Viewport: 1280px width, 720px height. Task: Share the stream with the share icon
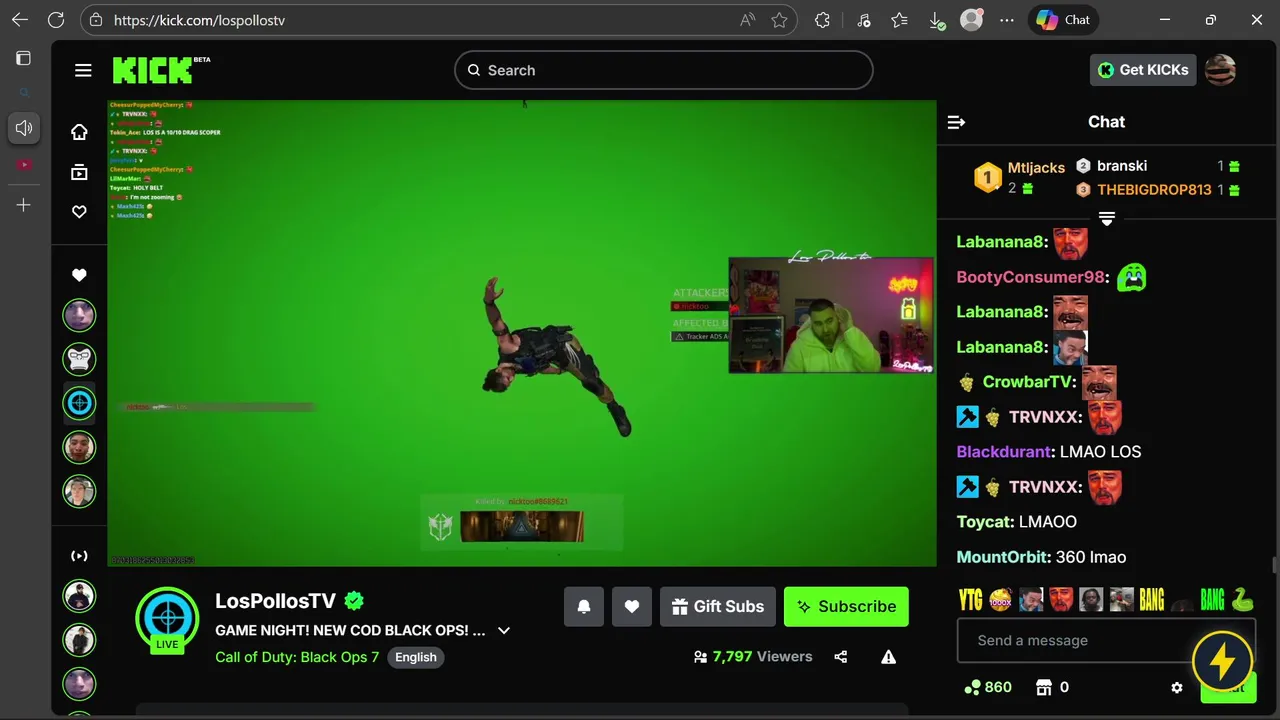[x=840, y=657]
